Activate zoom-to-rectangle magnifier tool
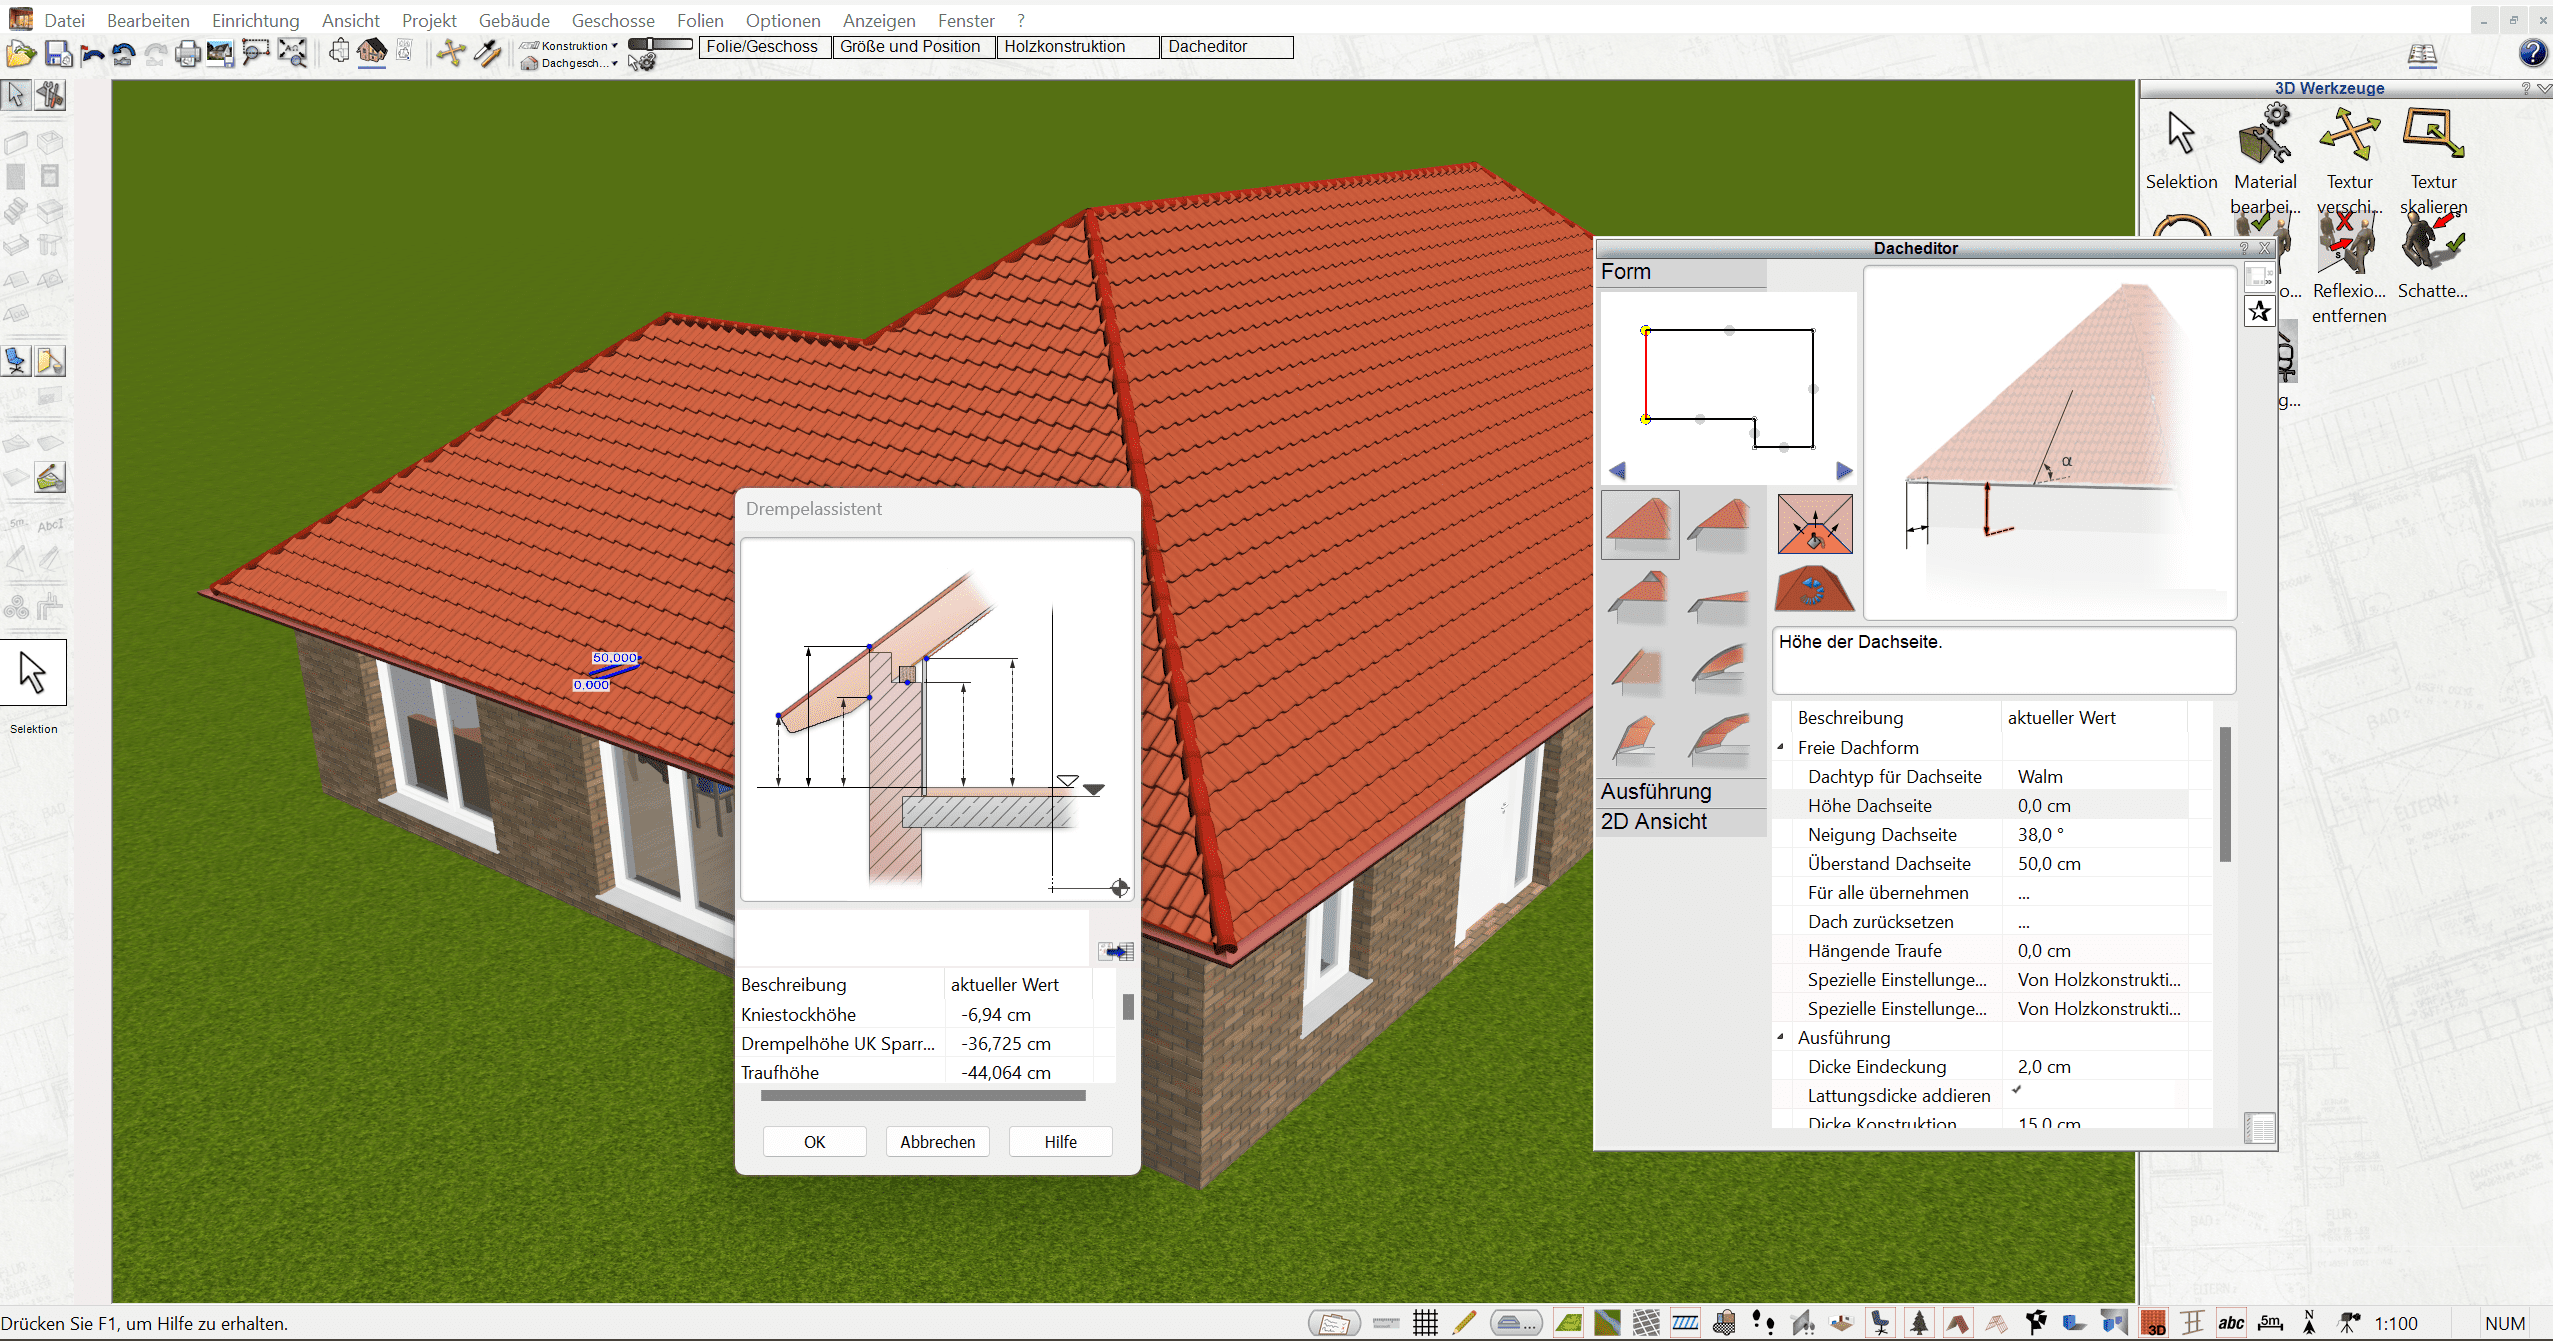This screenshot has height=1341, width=2553. click(x=256, y=54)
